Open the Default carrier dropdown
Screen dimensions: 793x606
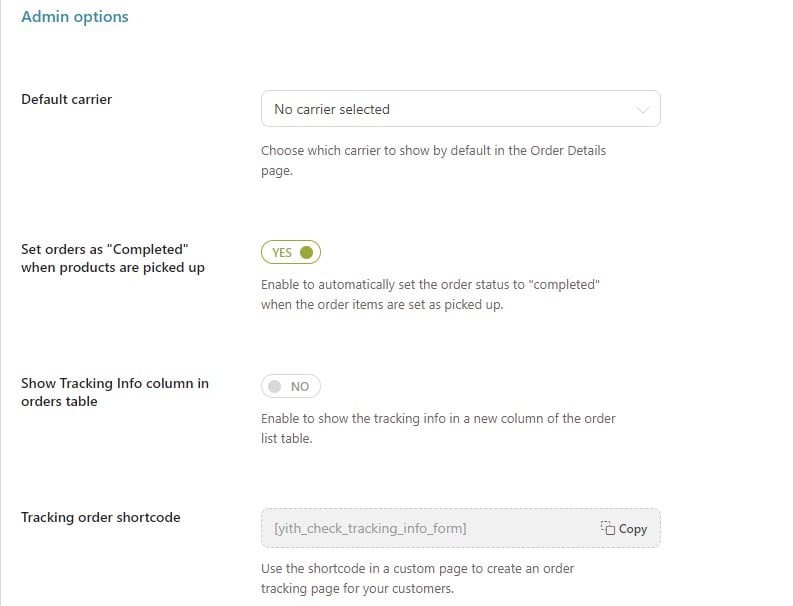pos(460,109)
